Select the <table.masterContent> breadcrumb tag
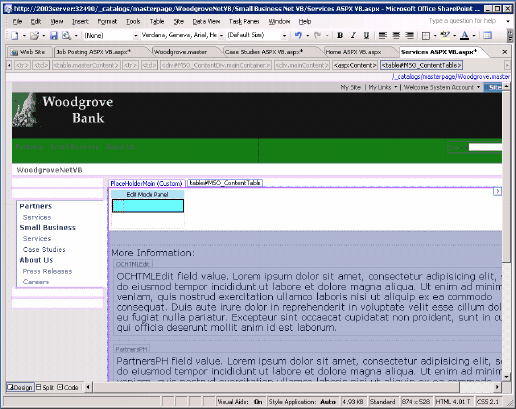This screenshot has width=516, height=409. [86, 65]
